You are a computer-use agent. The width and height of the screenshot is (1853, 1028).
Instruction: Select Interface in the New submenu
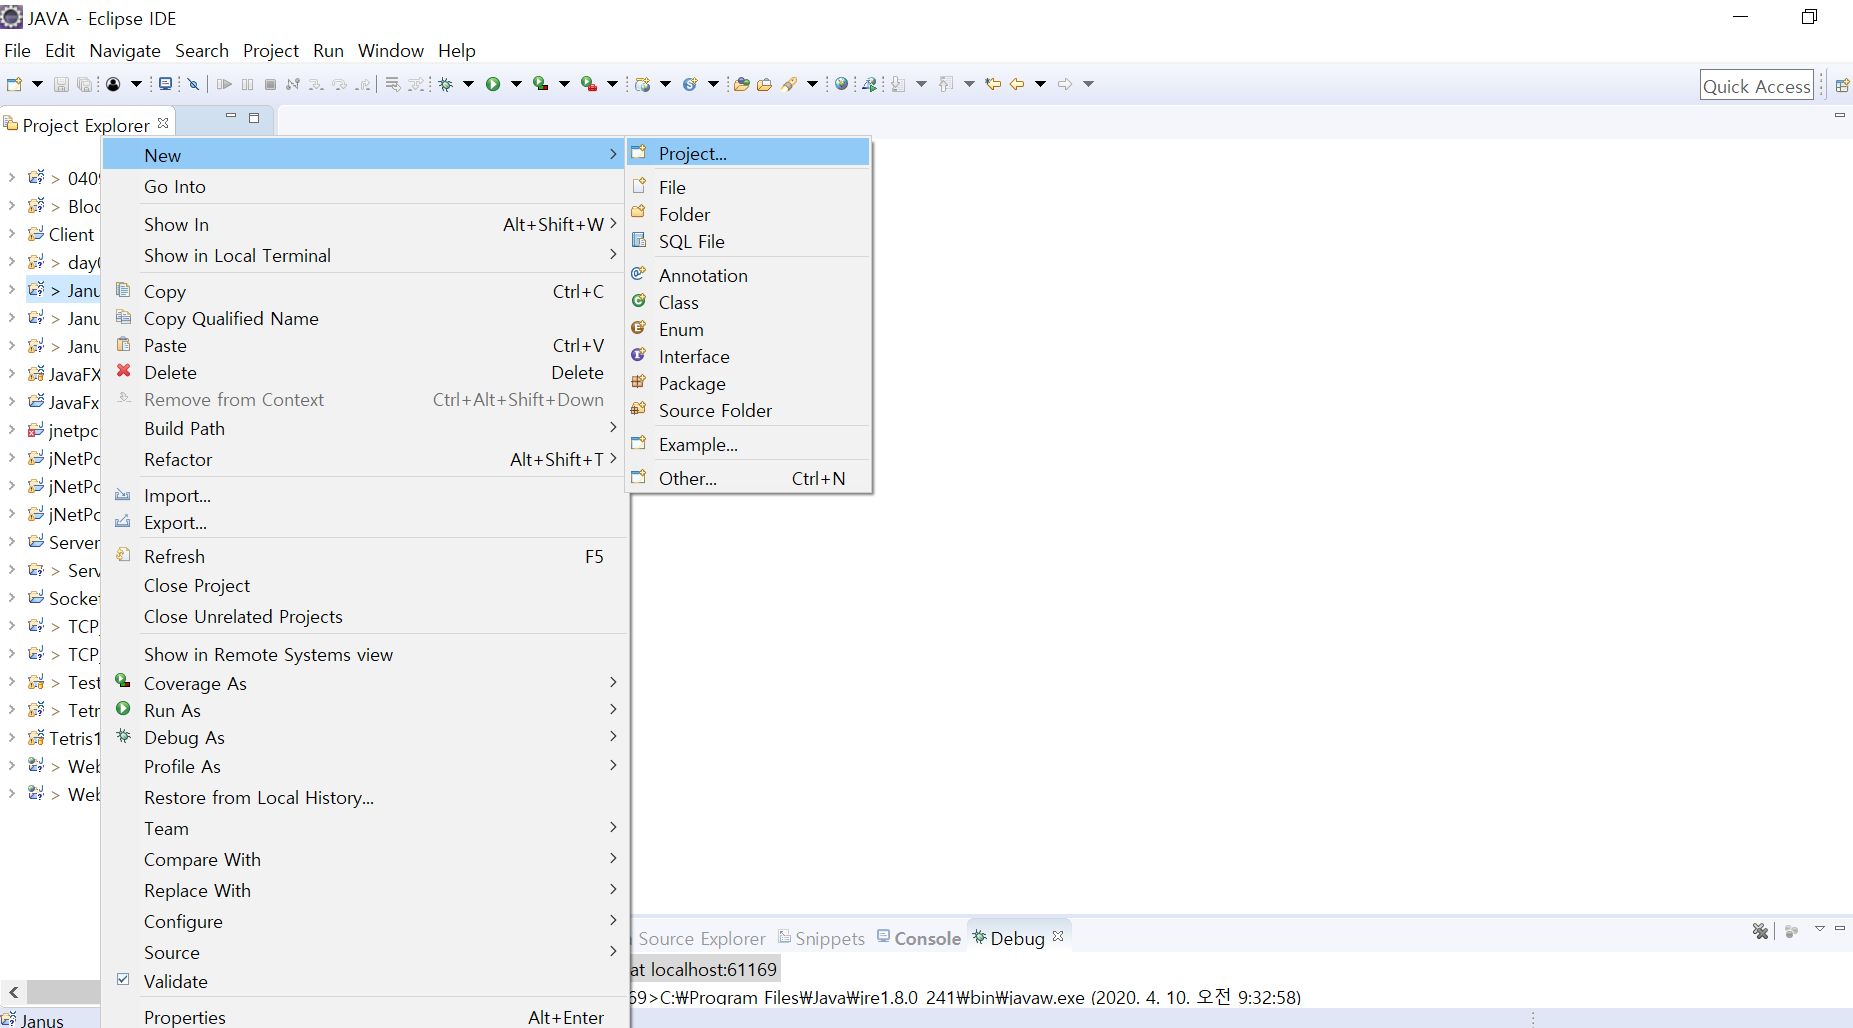(748, 356)
